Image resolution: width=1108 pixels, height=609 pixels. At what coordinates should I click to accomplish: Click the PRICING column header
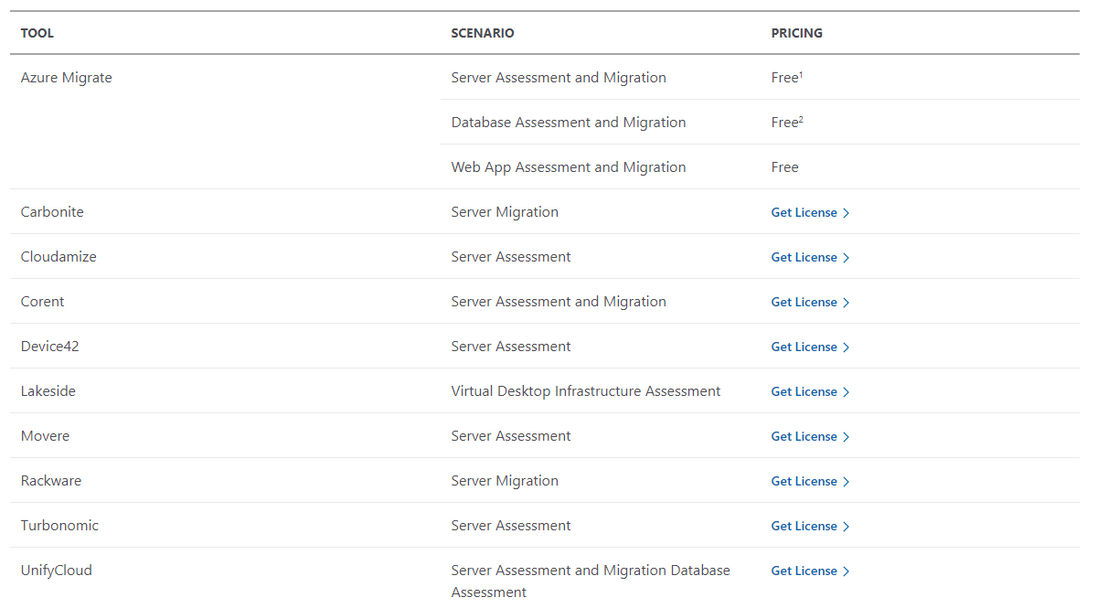(796, 33)
